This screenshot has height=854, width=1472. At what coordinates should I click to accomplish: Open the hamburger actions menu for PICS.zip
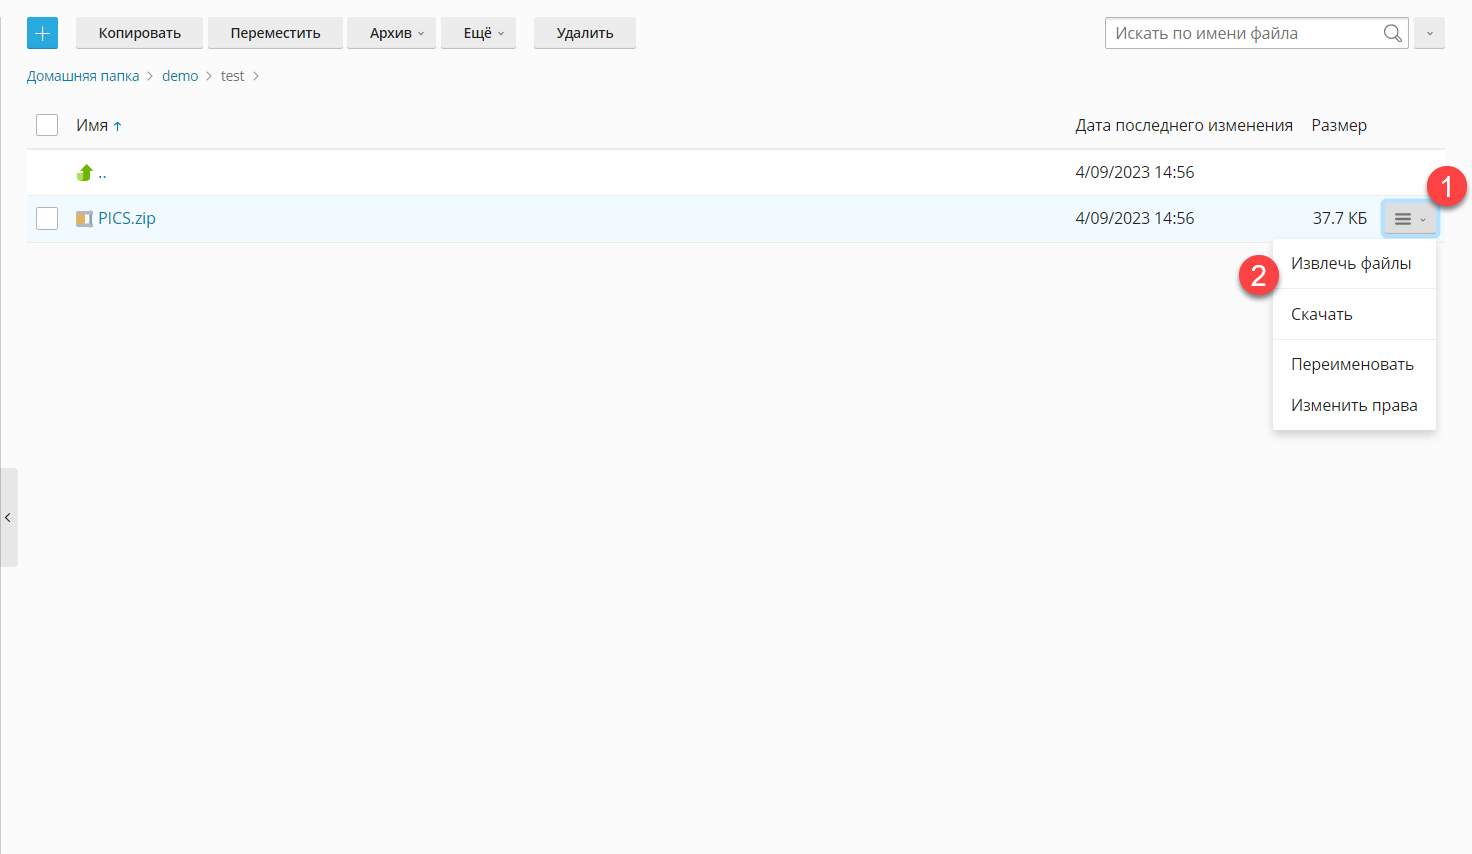point(1409,219)
